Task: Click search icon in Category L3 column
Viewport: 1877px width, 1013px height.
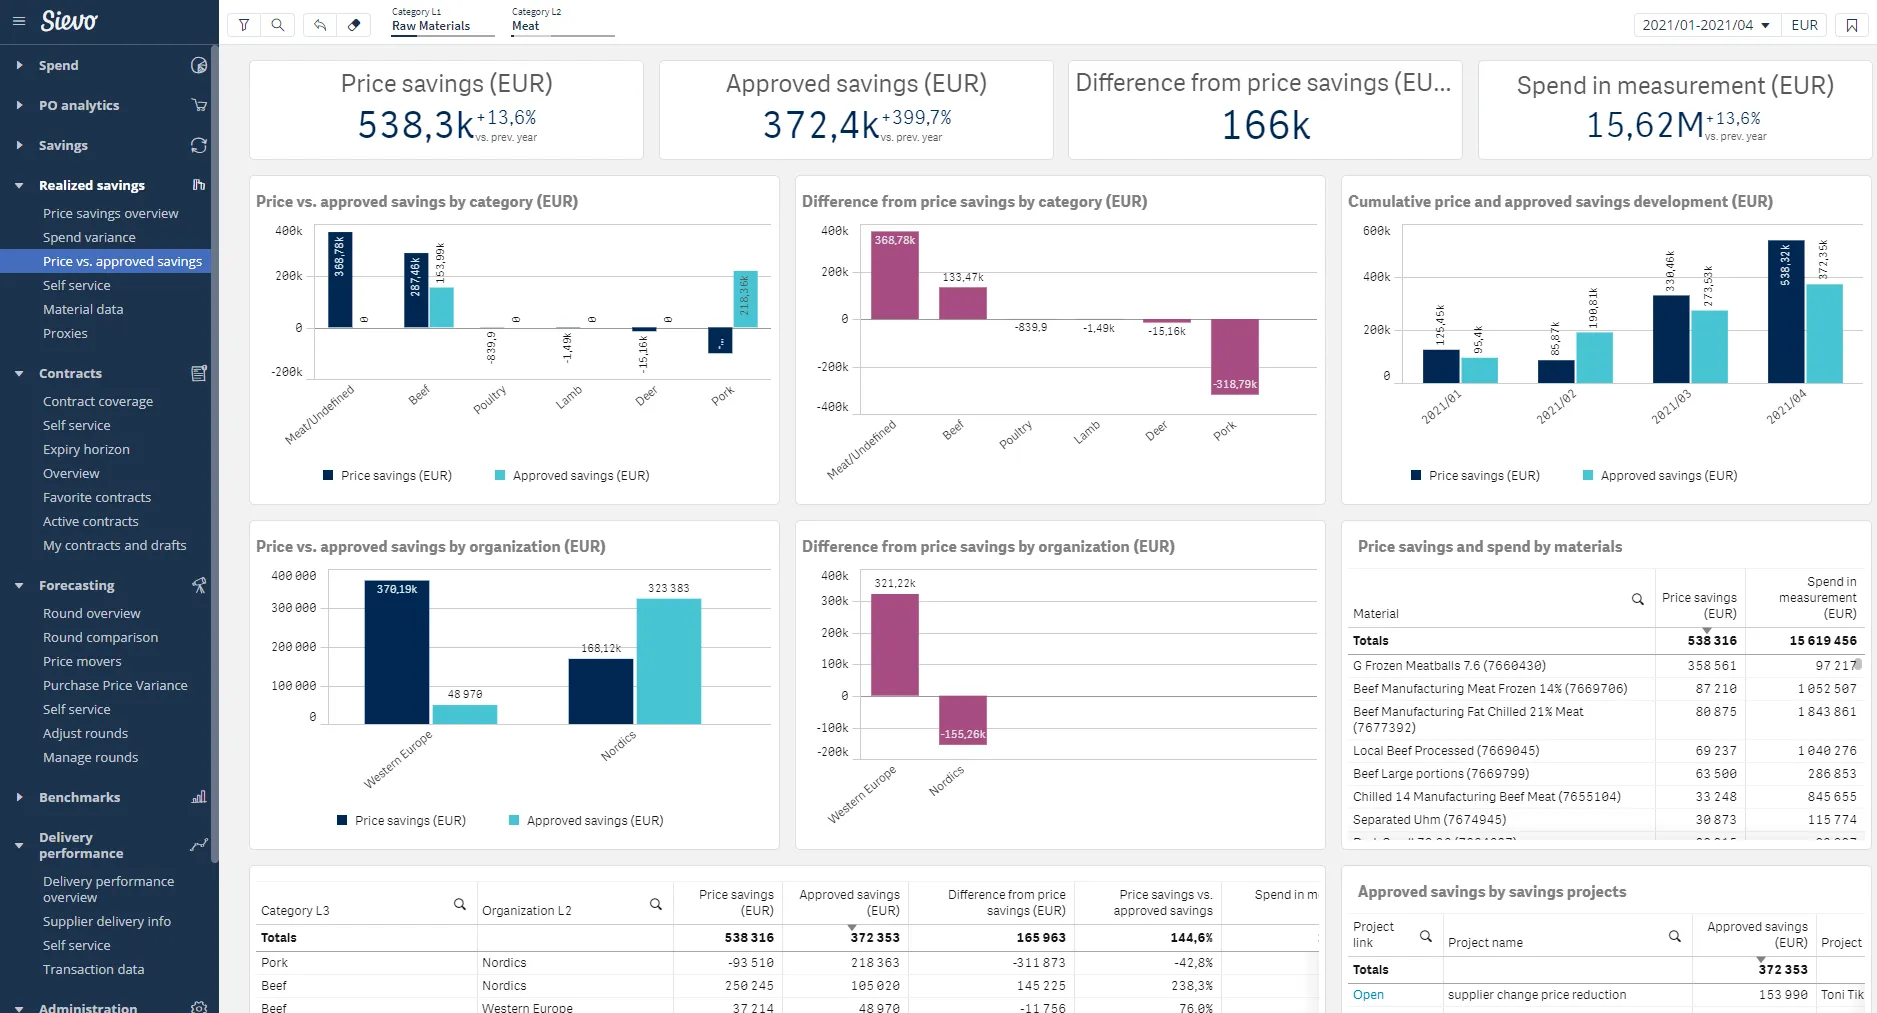Action: tap(460, 904)
